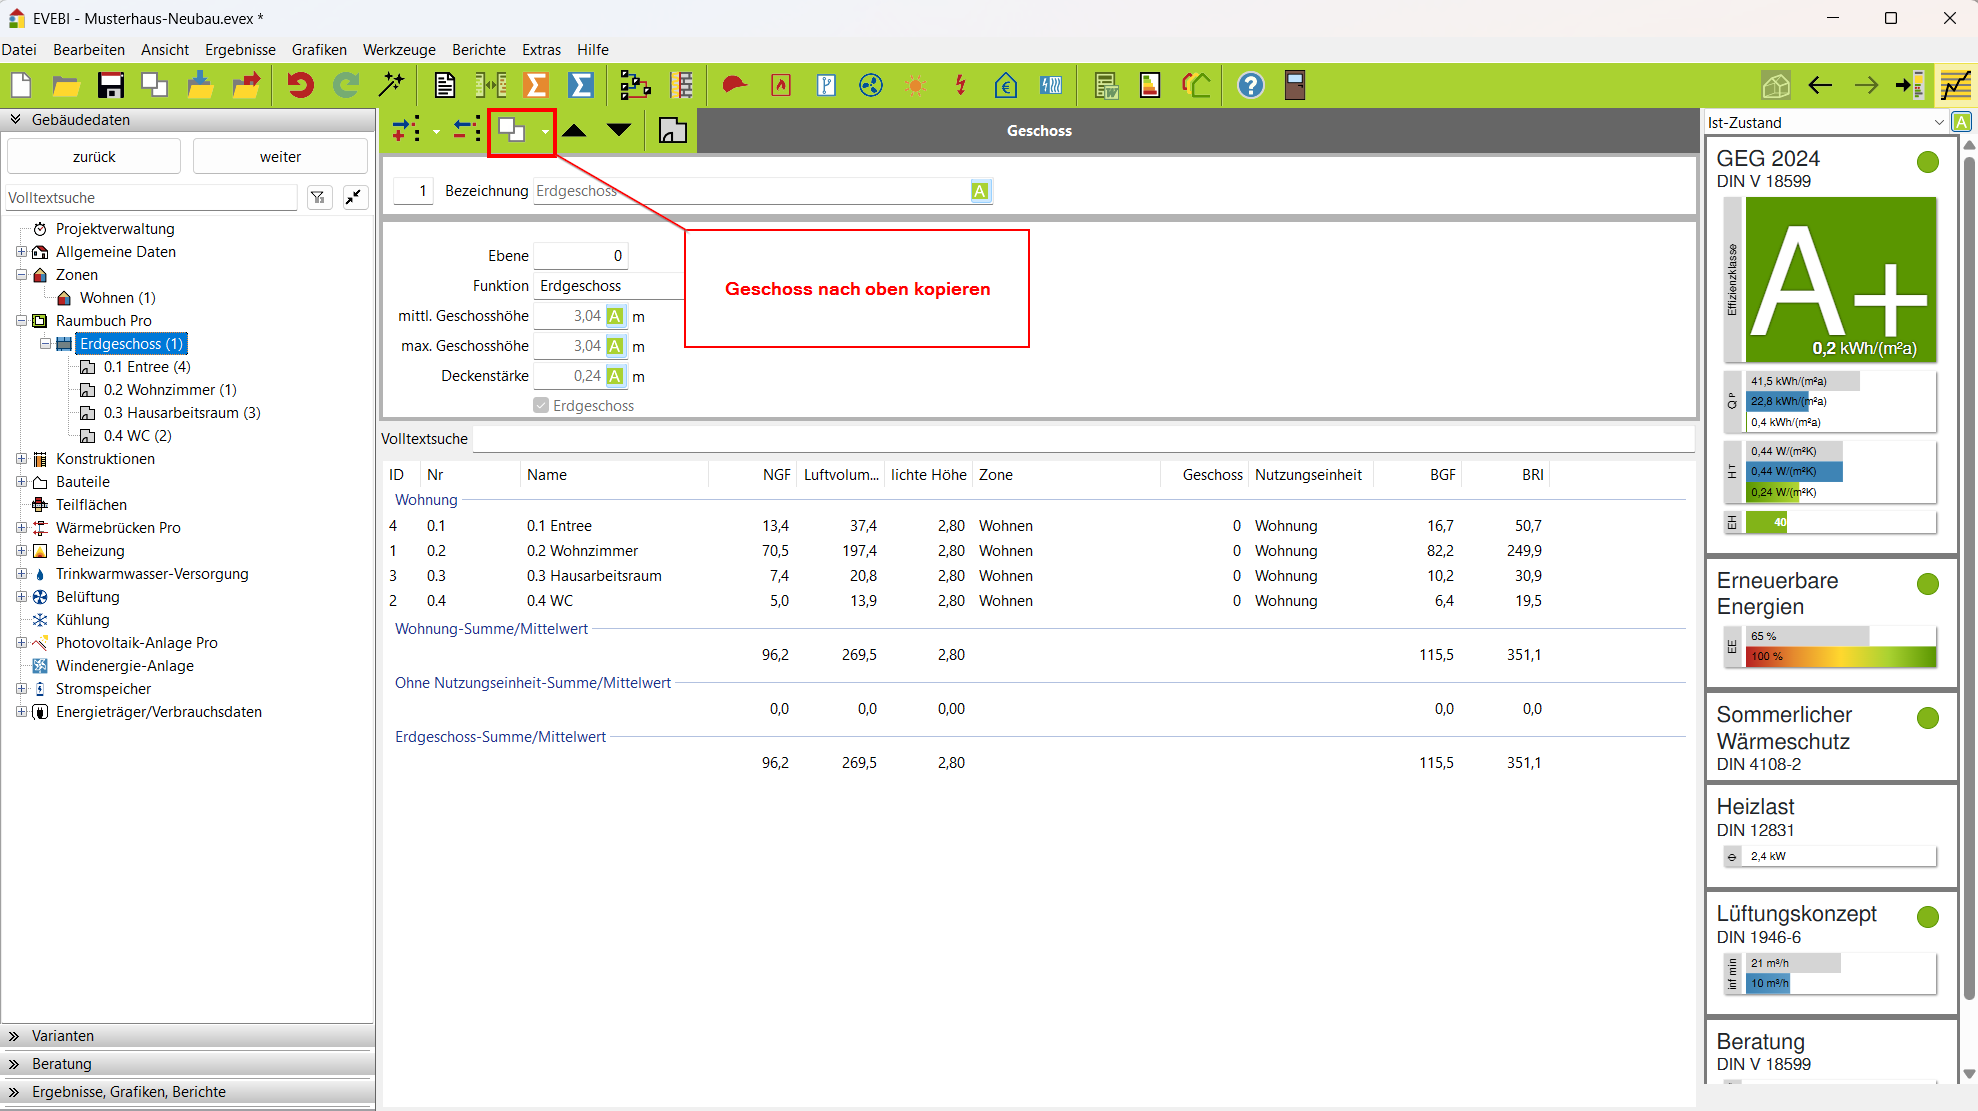1978x1111 pixels.
Task: Open the Werkzeuge menu
Action: click(398, 50)
